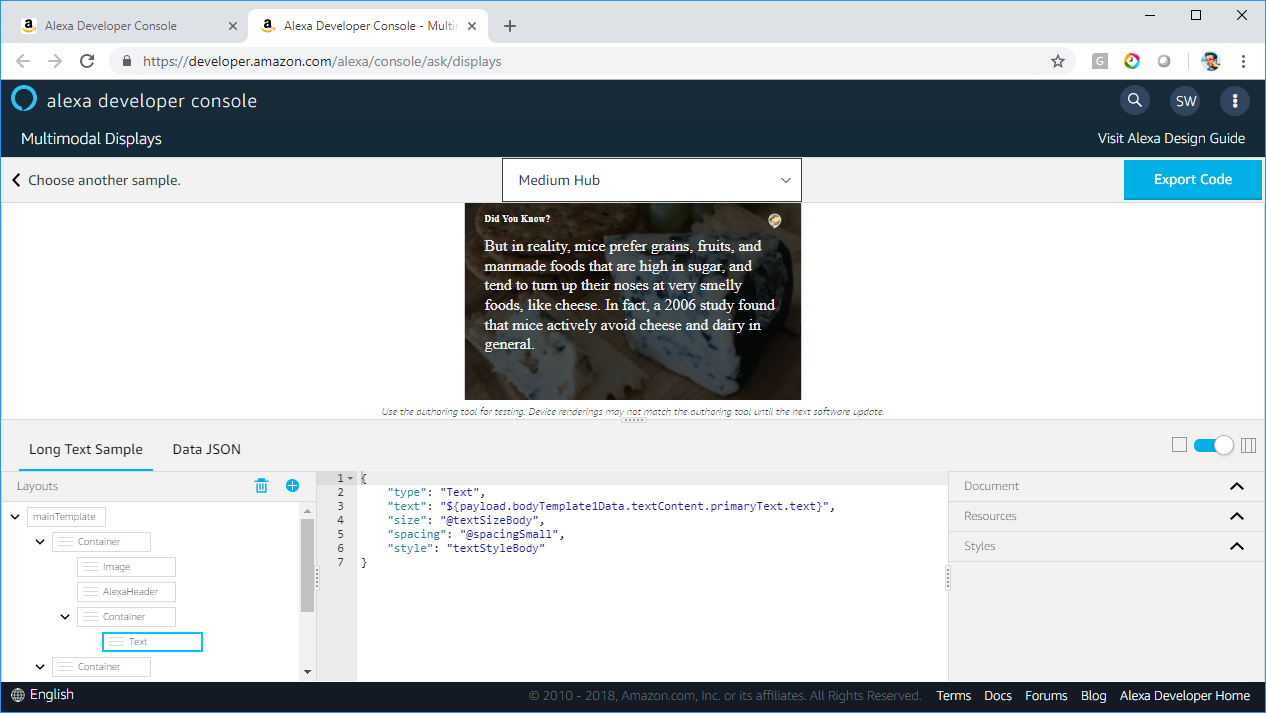Select the AlexaHeader tree item
Viewport: 1266px width, 713px height.
coord(127,592)
